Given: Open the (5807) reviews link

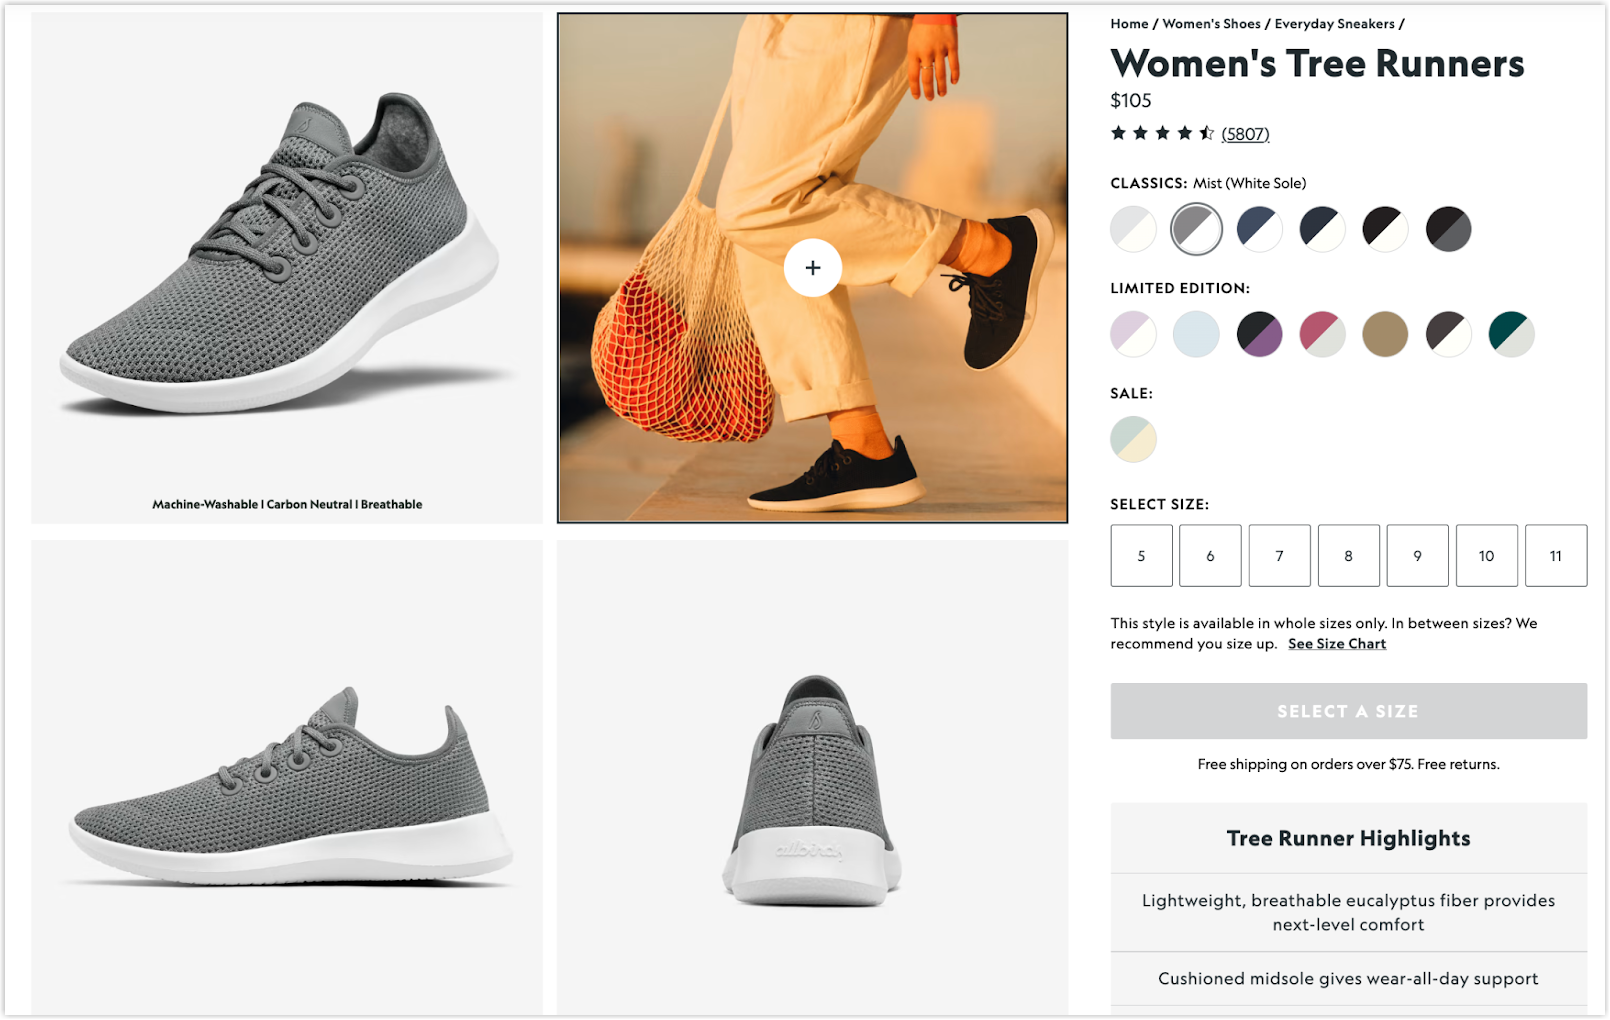Looking at the screenshot, I should coord(1244,133).
